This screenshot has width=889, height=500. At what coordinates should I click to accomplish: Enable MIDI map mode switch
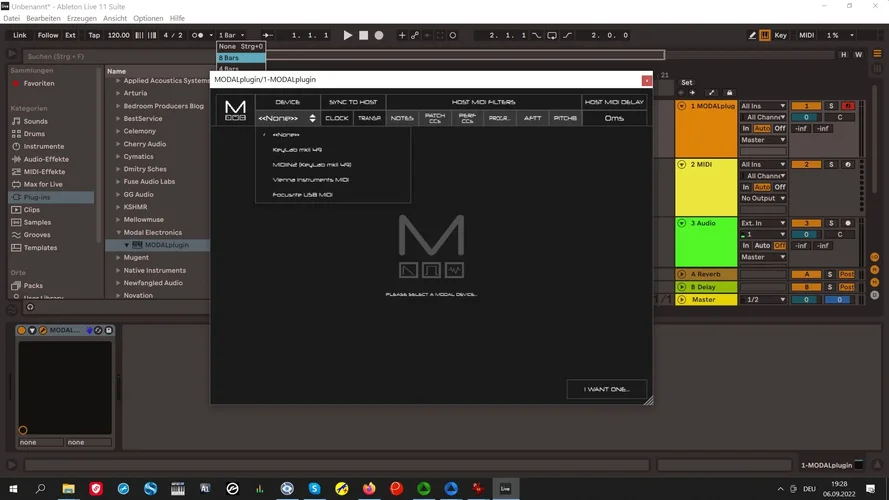coord(807,35)
